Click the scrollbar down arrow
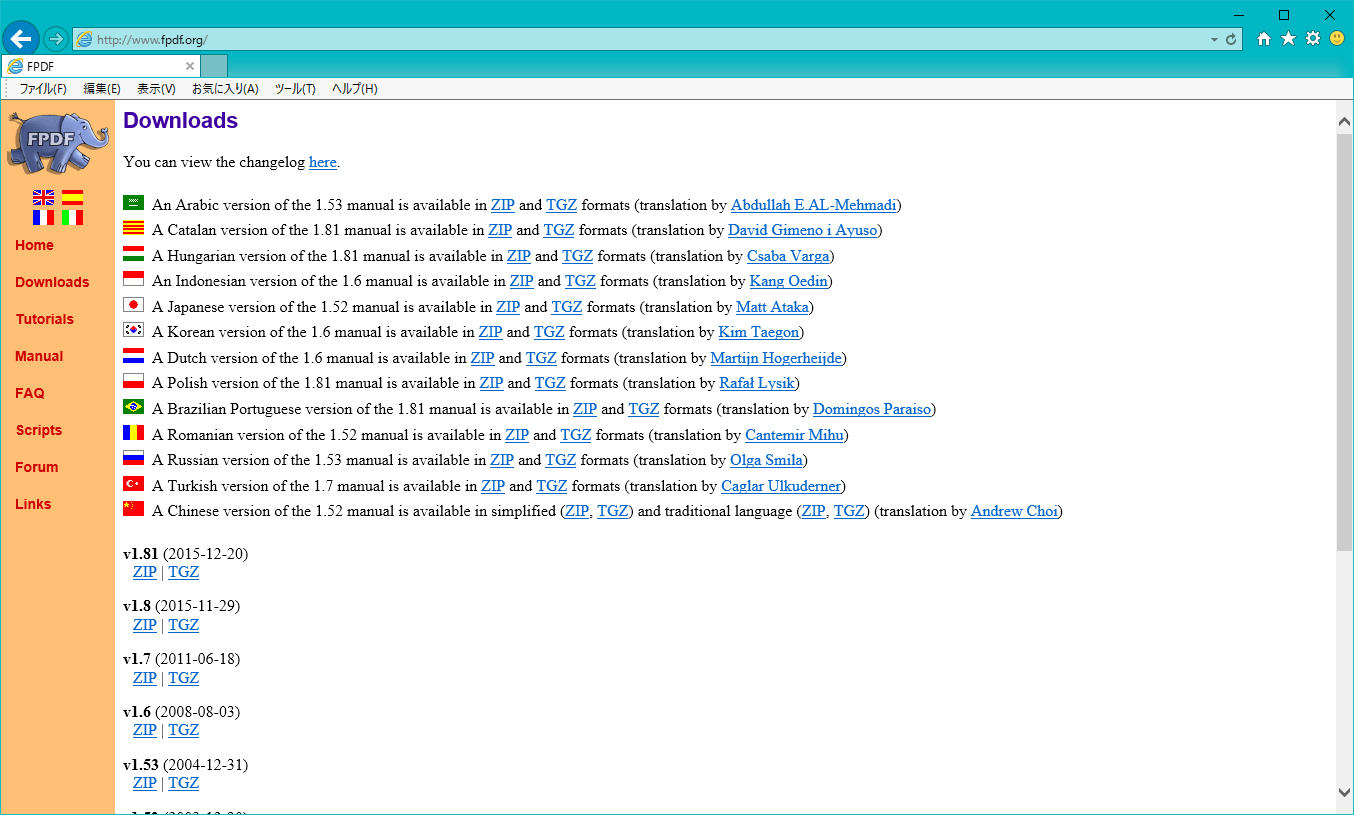The image size is (1354, 815). coord(1344,792)
